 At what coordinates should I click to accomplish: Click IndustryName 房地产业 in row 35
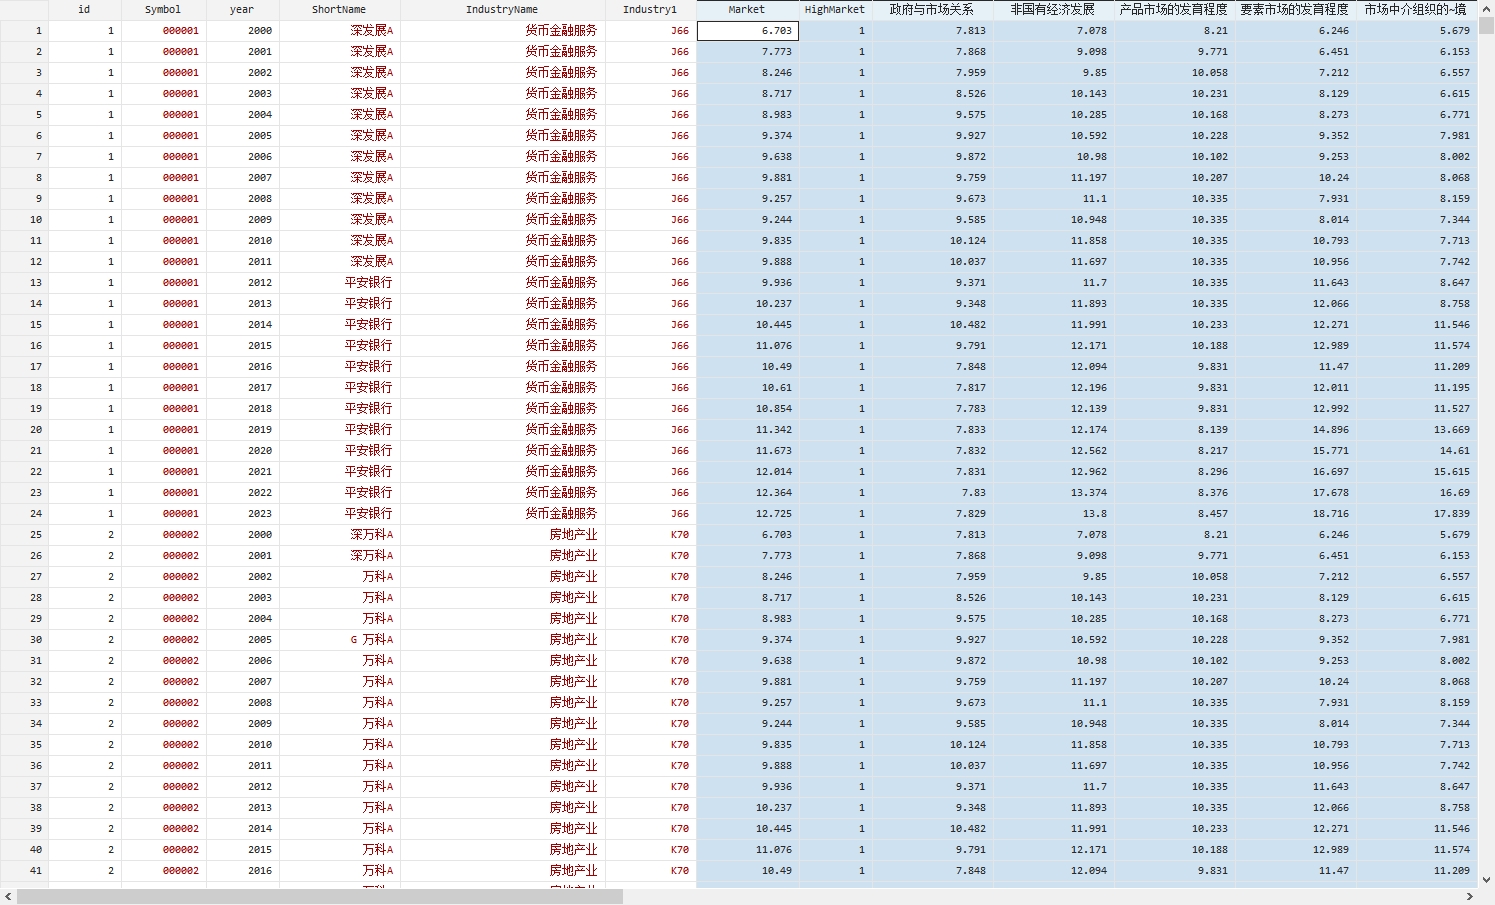(x=503, y=745)
